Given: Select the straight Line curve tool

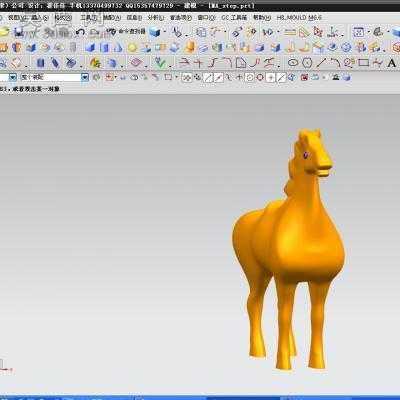Looking at the screenshot, I should 321,62.
